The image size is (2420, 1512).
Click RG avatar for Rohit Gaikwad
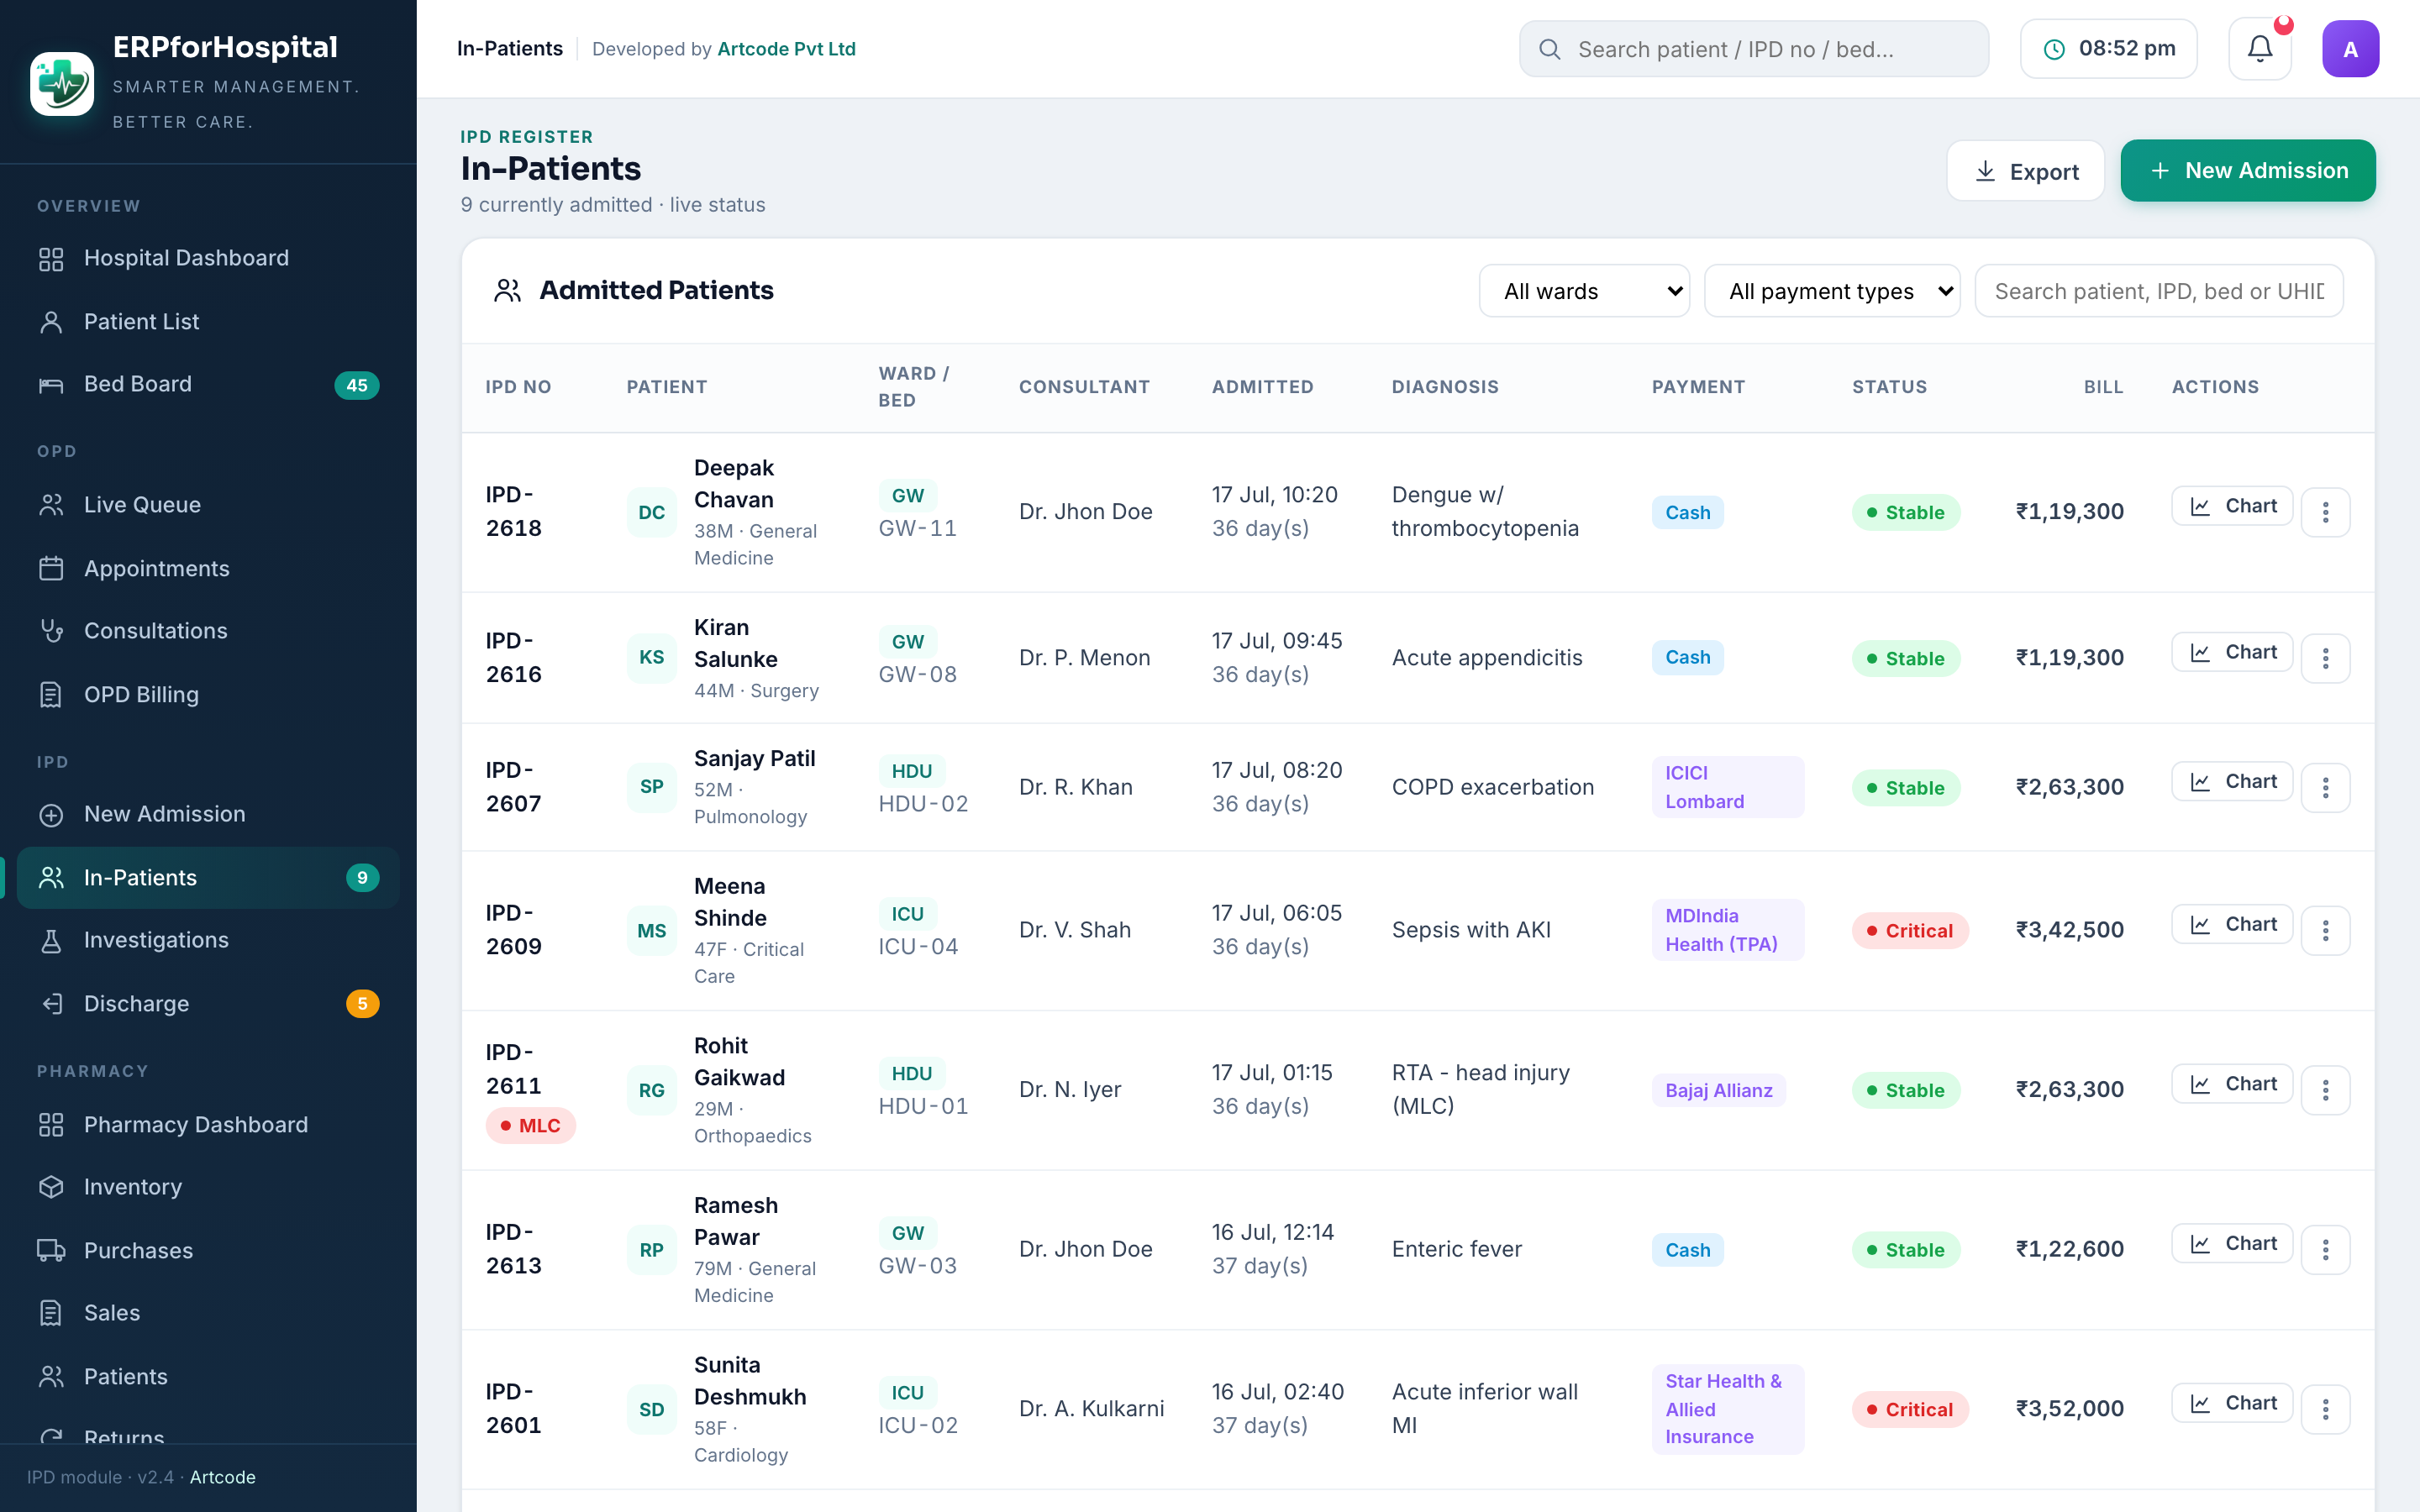[652, 1090]
